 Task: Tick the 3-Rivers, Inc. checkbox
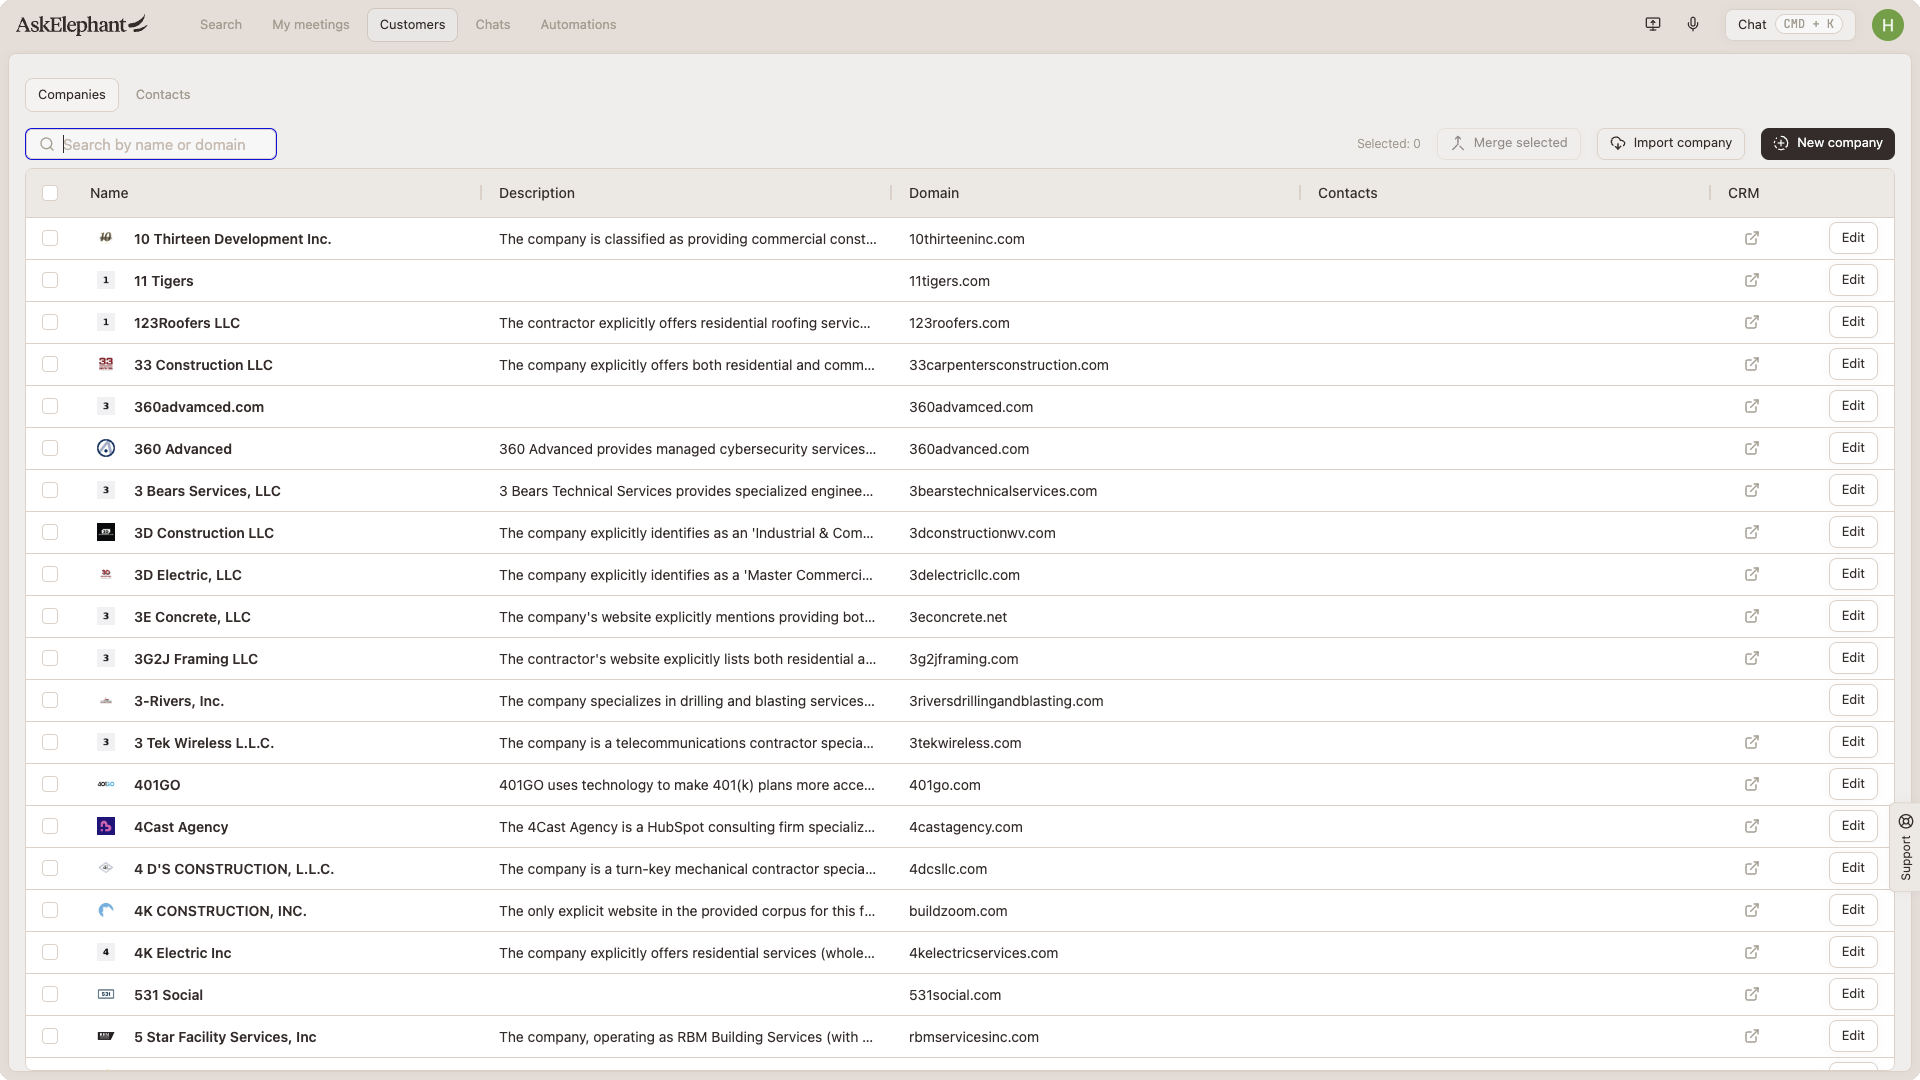(x=50, y=700)
